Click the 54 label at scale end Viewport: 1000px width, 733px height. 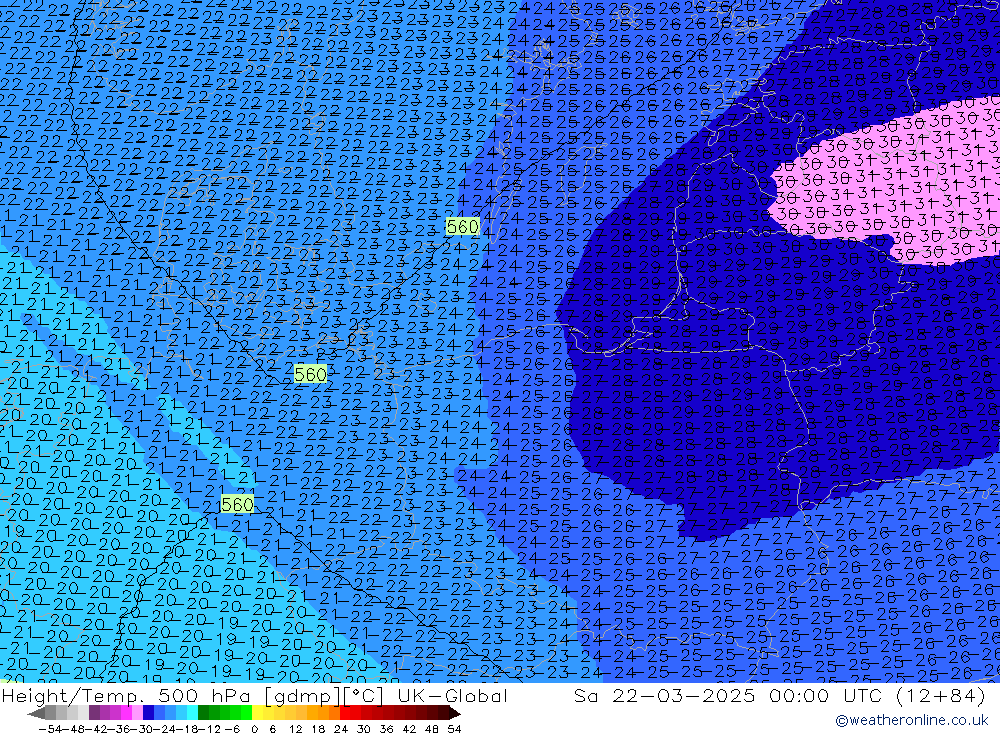(454, 729)
